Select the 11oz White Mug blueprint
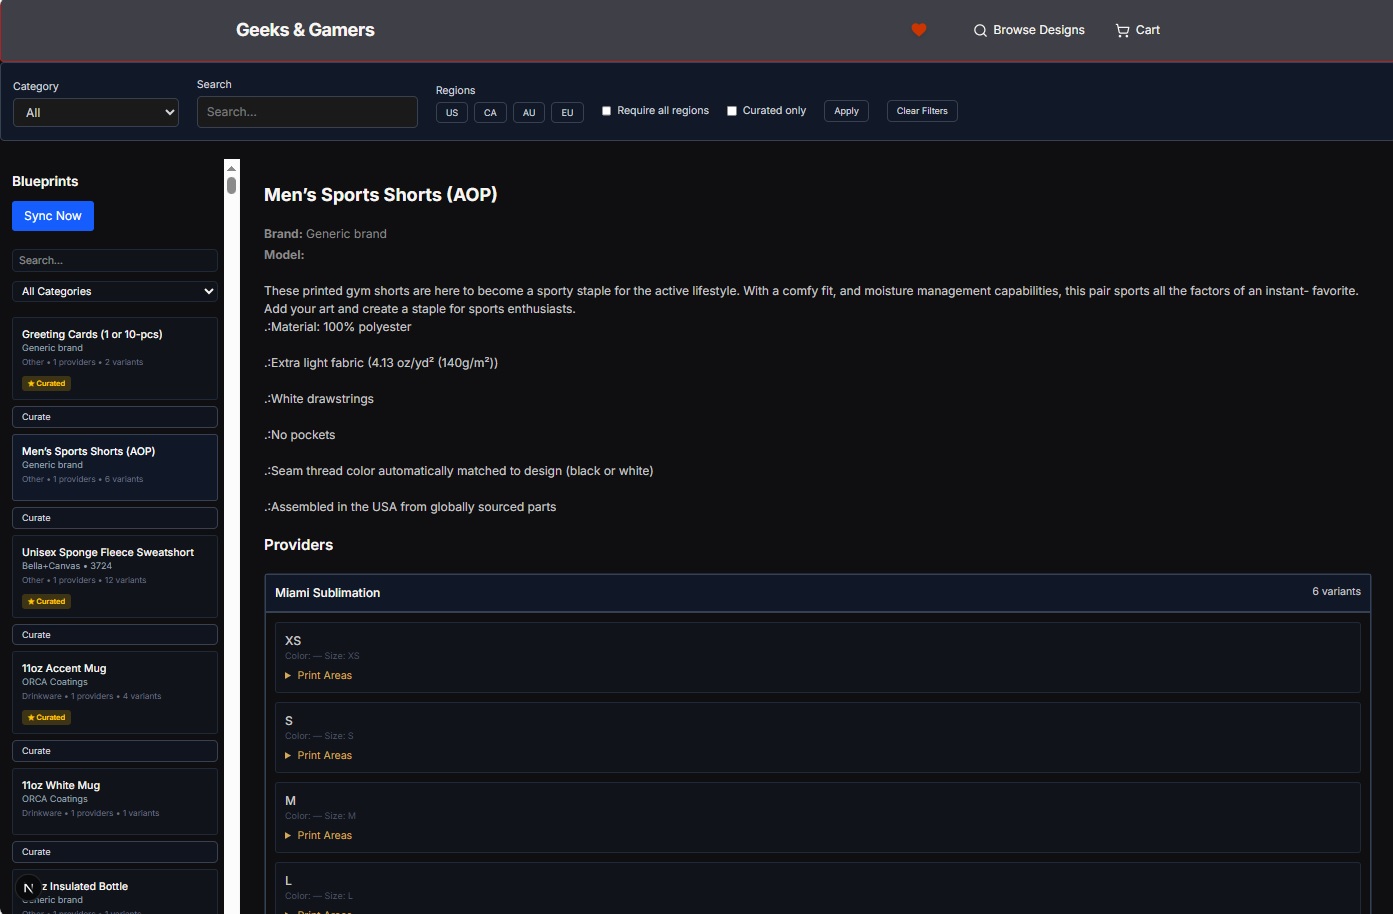The image size is (1393, 914). point(115,801)
